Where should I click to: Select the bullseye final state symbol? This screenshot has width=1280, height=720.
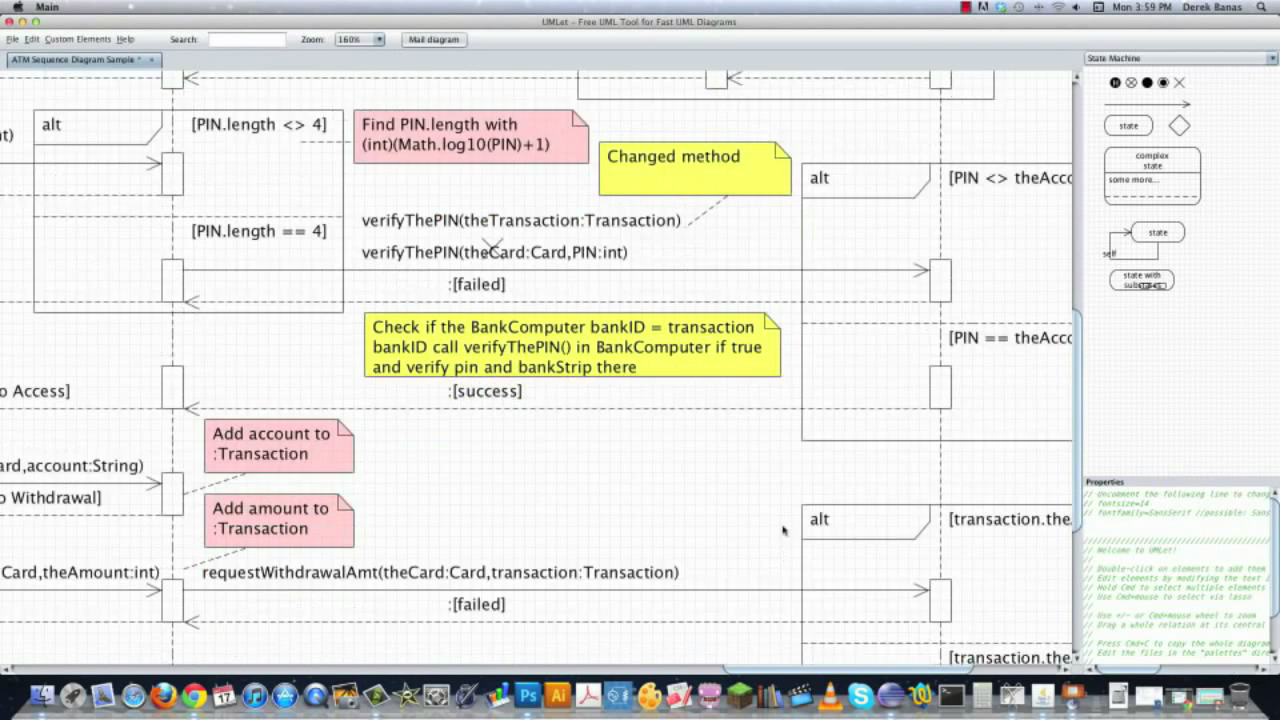pyautogui.click(x=1163, y=83)
